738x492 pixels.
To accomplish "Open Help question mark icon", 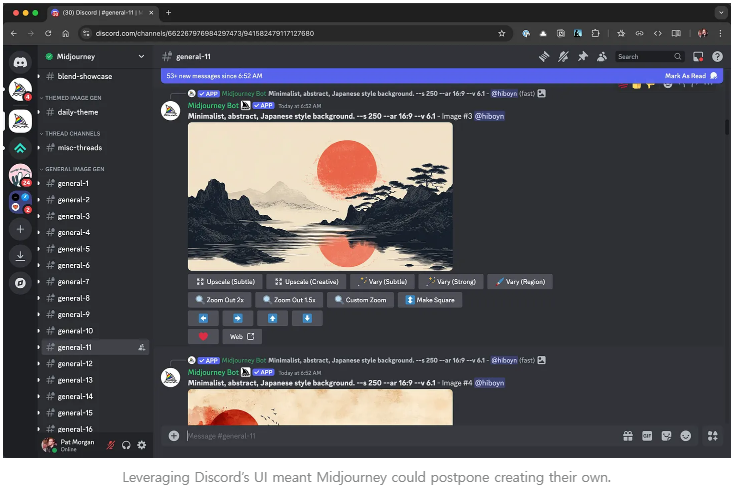I will click(x=717, y=56).
